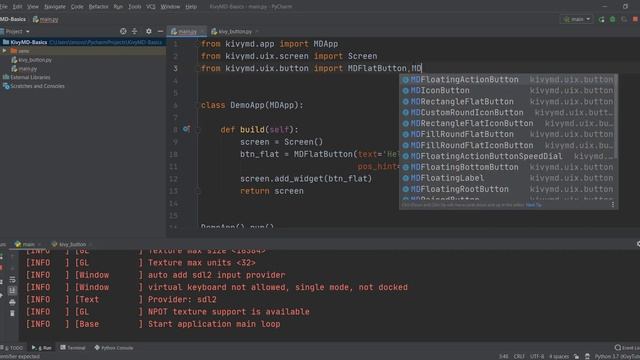Open Project panel settings gear
This screenshot has height=360, width=640.
[149, 31]
